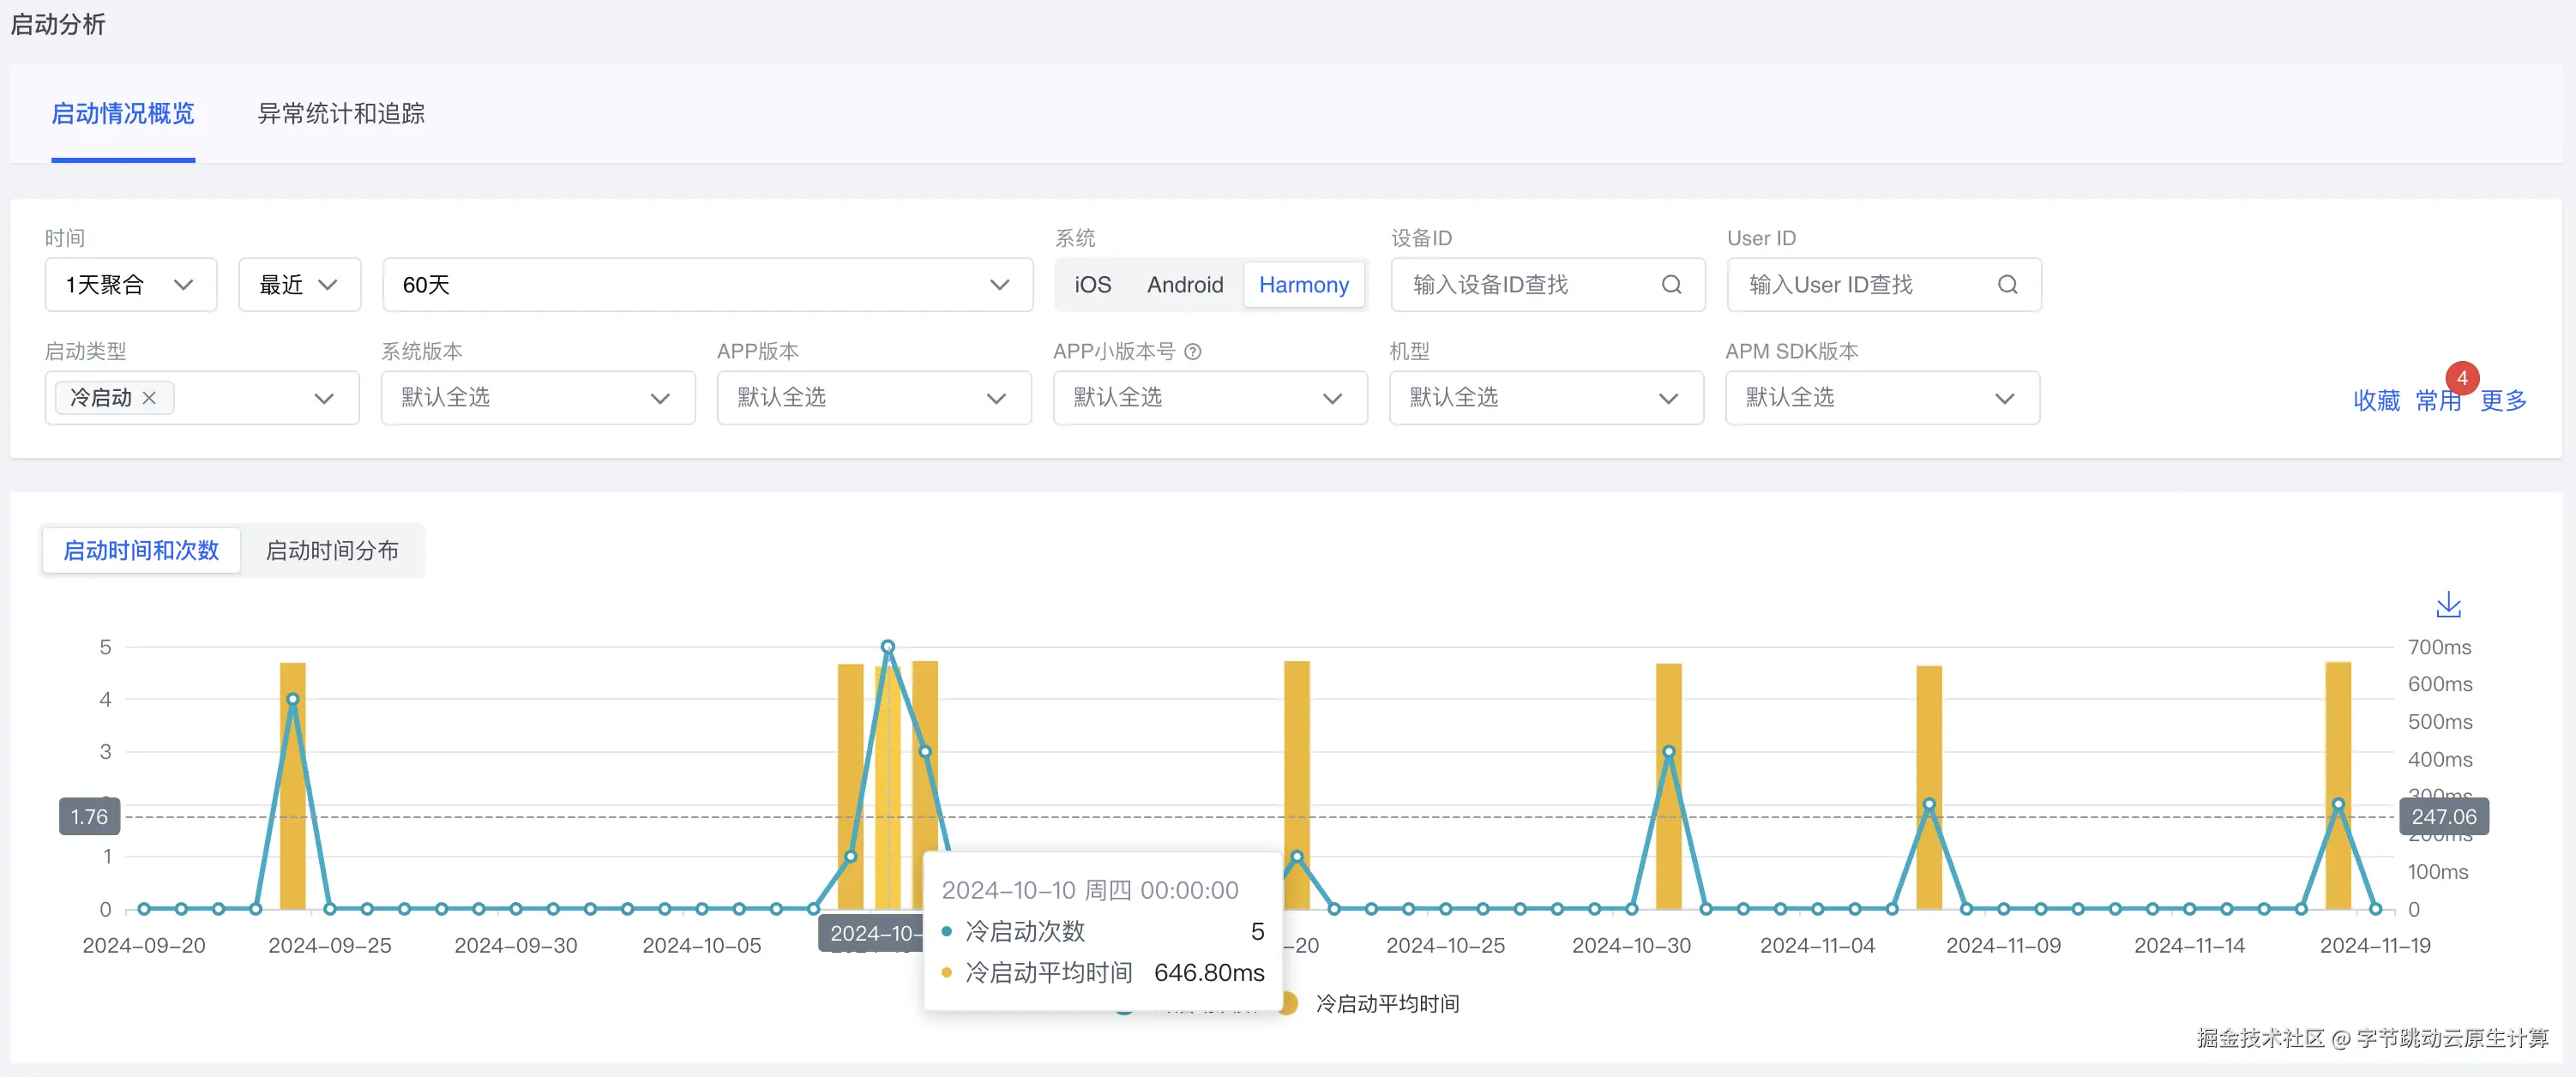Click search icon in device ID field
2576x1077 pixels.
pos(1671,285)
